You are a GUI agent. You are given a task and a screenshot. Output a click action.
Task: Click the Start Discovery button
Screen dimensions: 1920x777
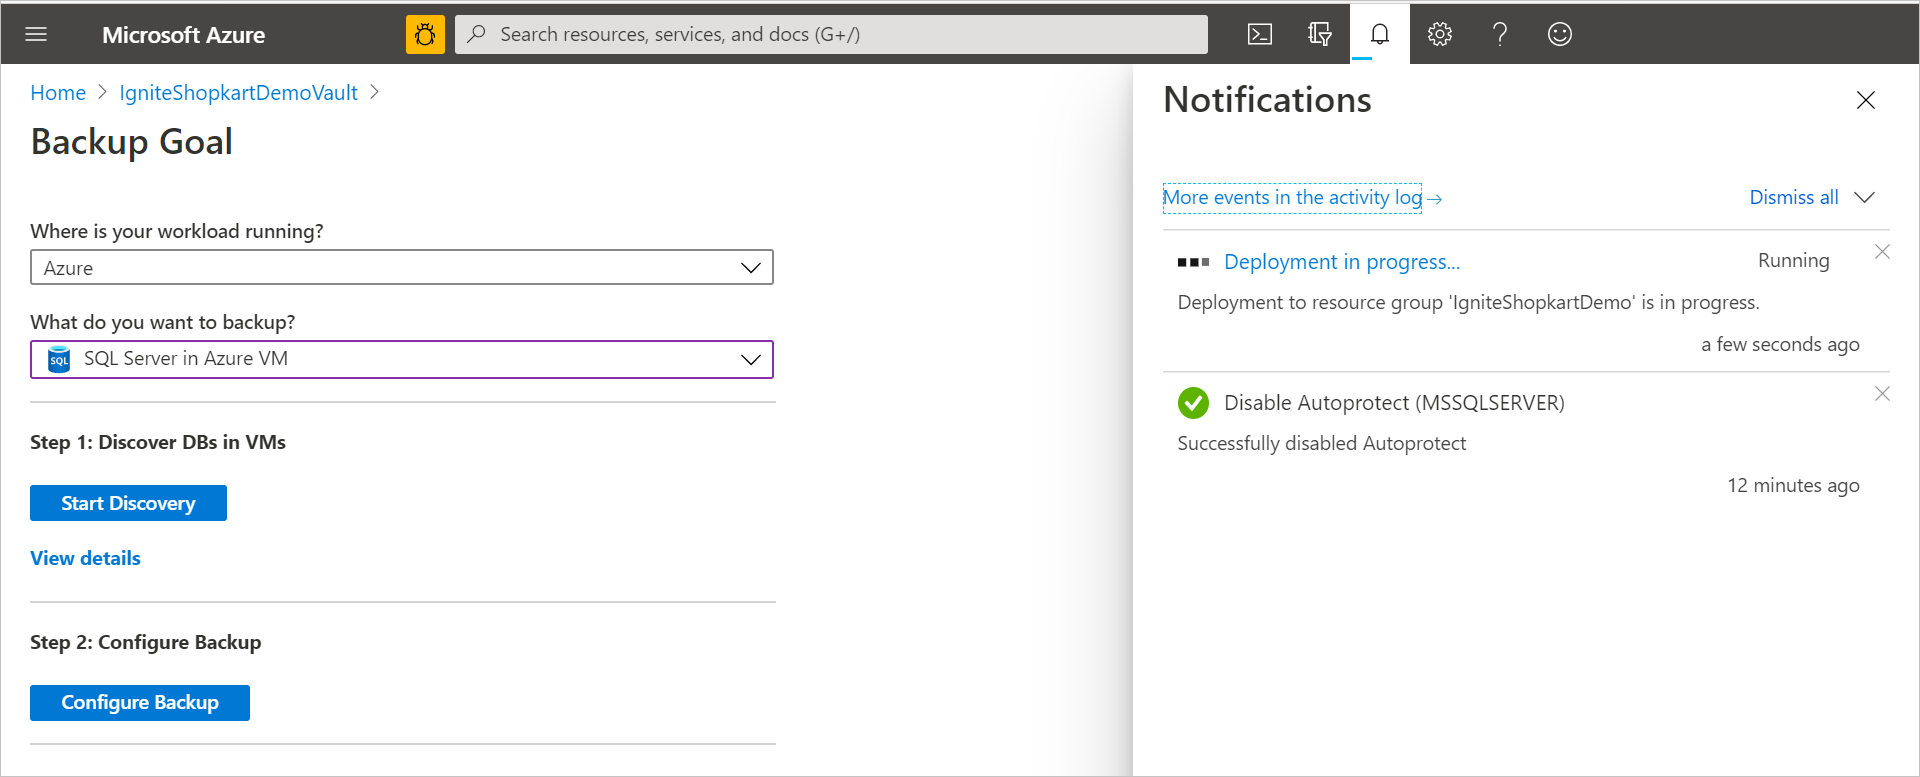128,503
